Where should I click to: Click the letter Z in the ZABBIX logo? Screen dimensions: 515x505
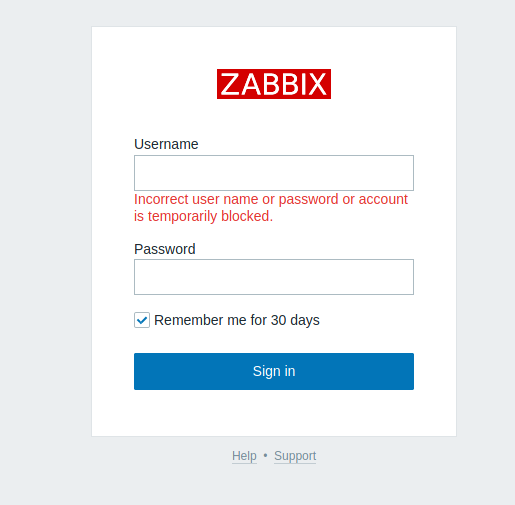(x=229, y=84)
